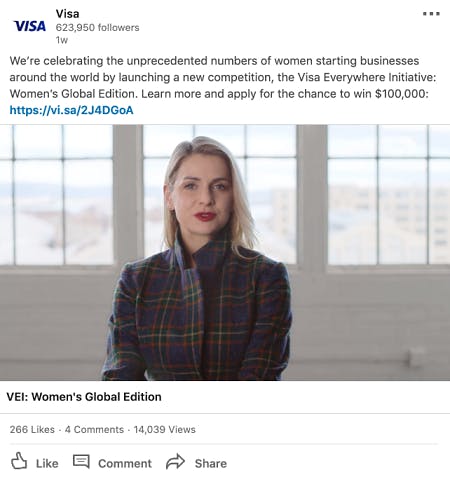Click the thumbs-up Like icon
Screen dimensions: 450x477
pos(19,461)
